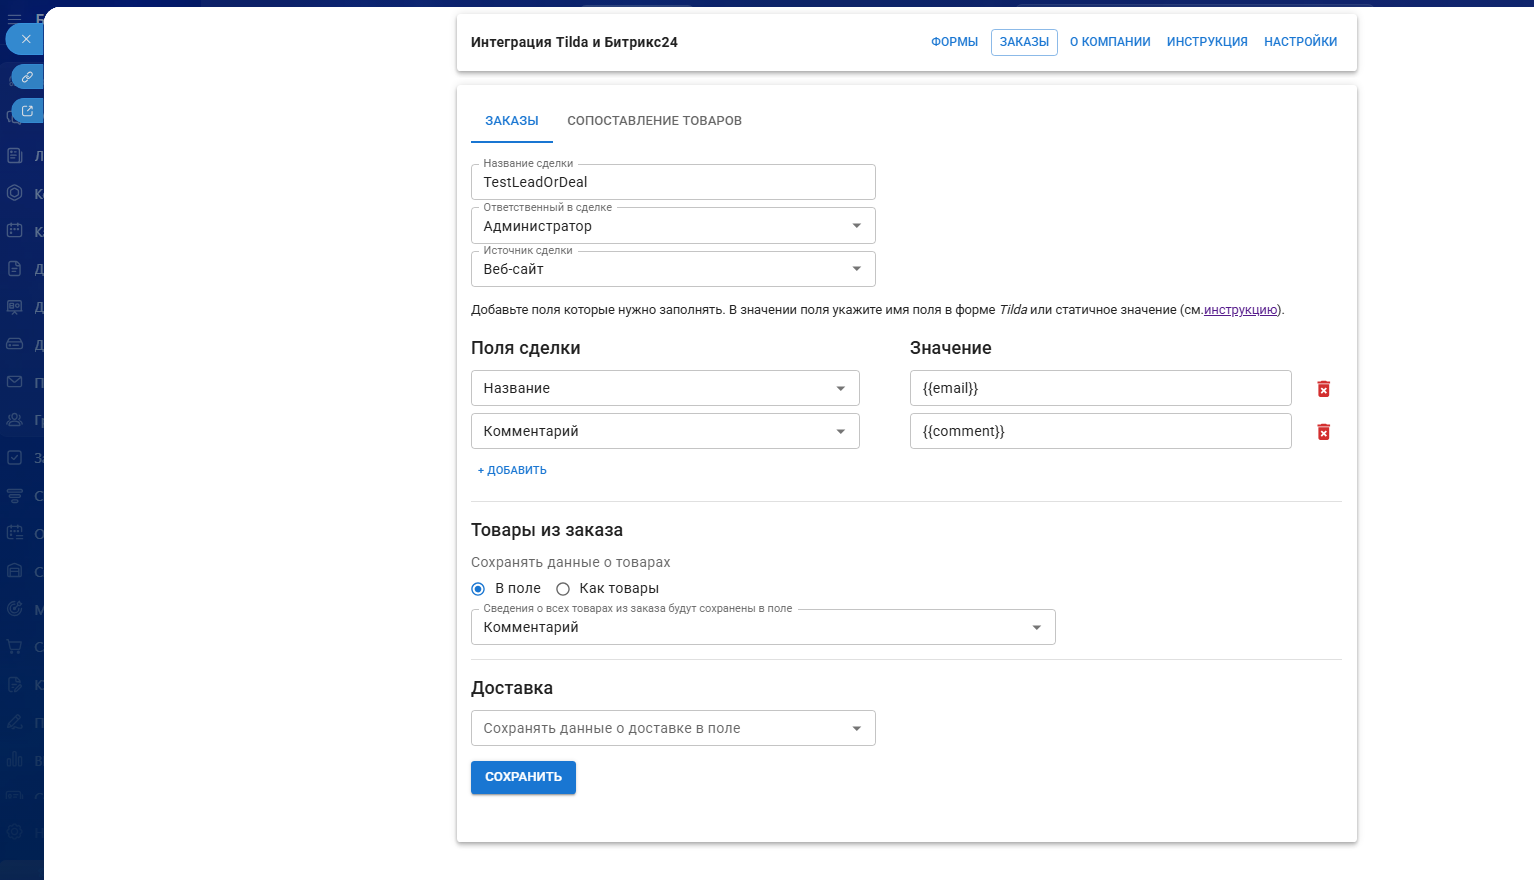Click the {{email}} value input field
The height and width of the screenshot is (880, 1534).
(x=1100, y=388)
